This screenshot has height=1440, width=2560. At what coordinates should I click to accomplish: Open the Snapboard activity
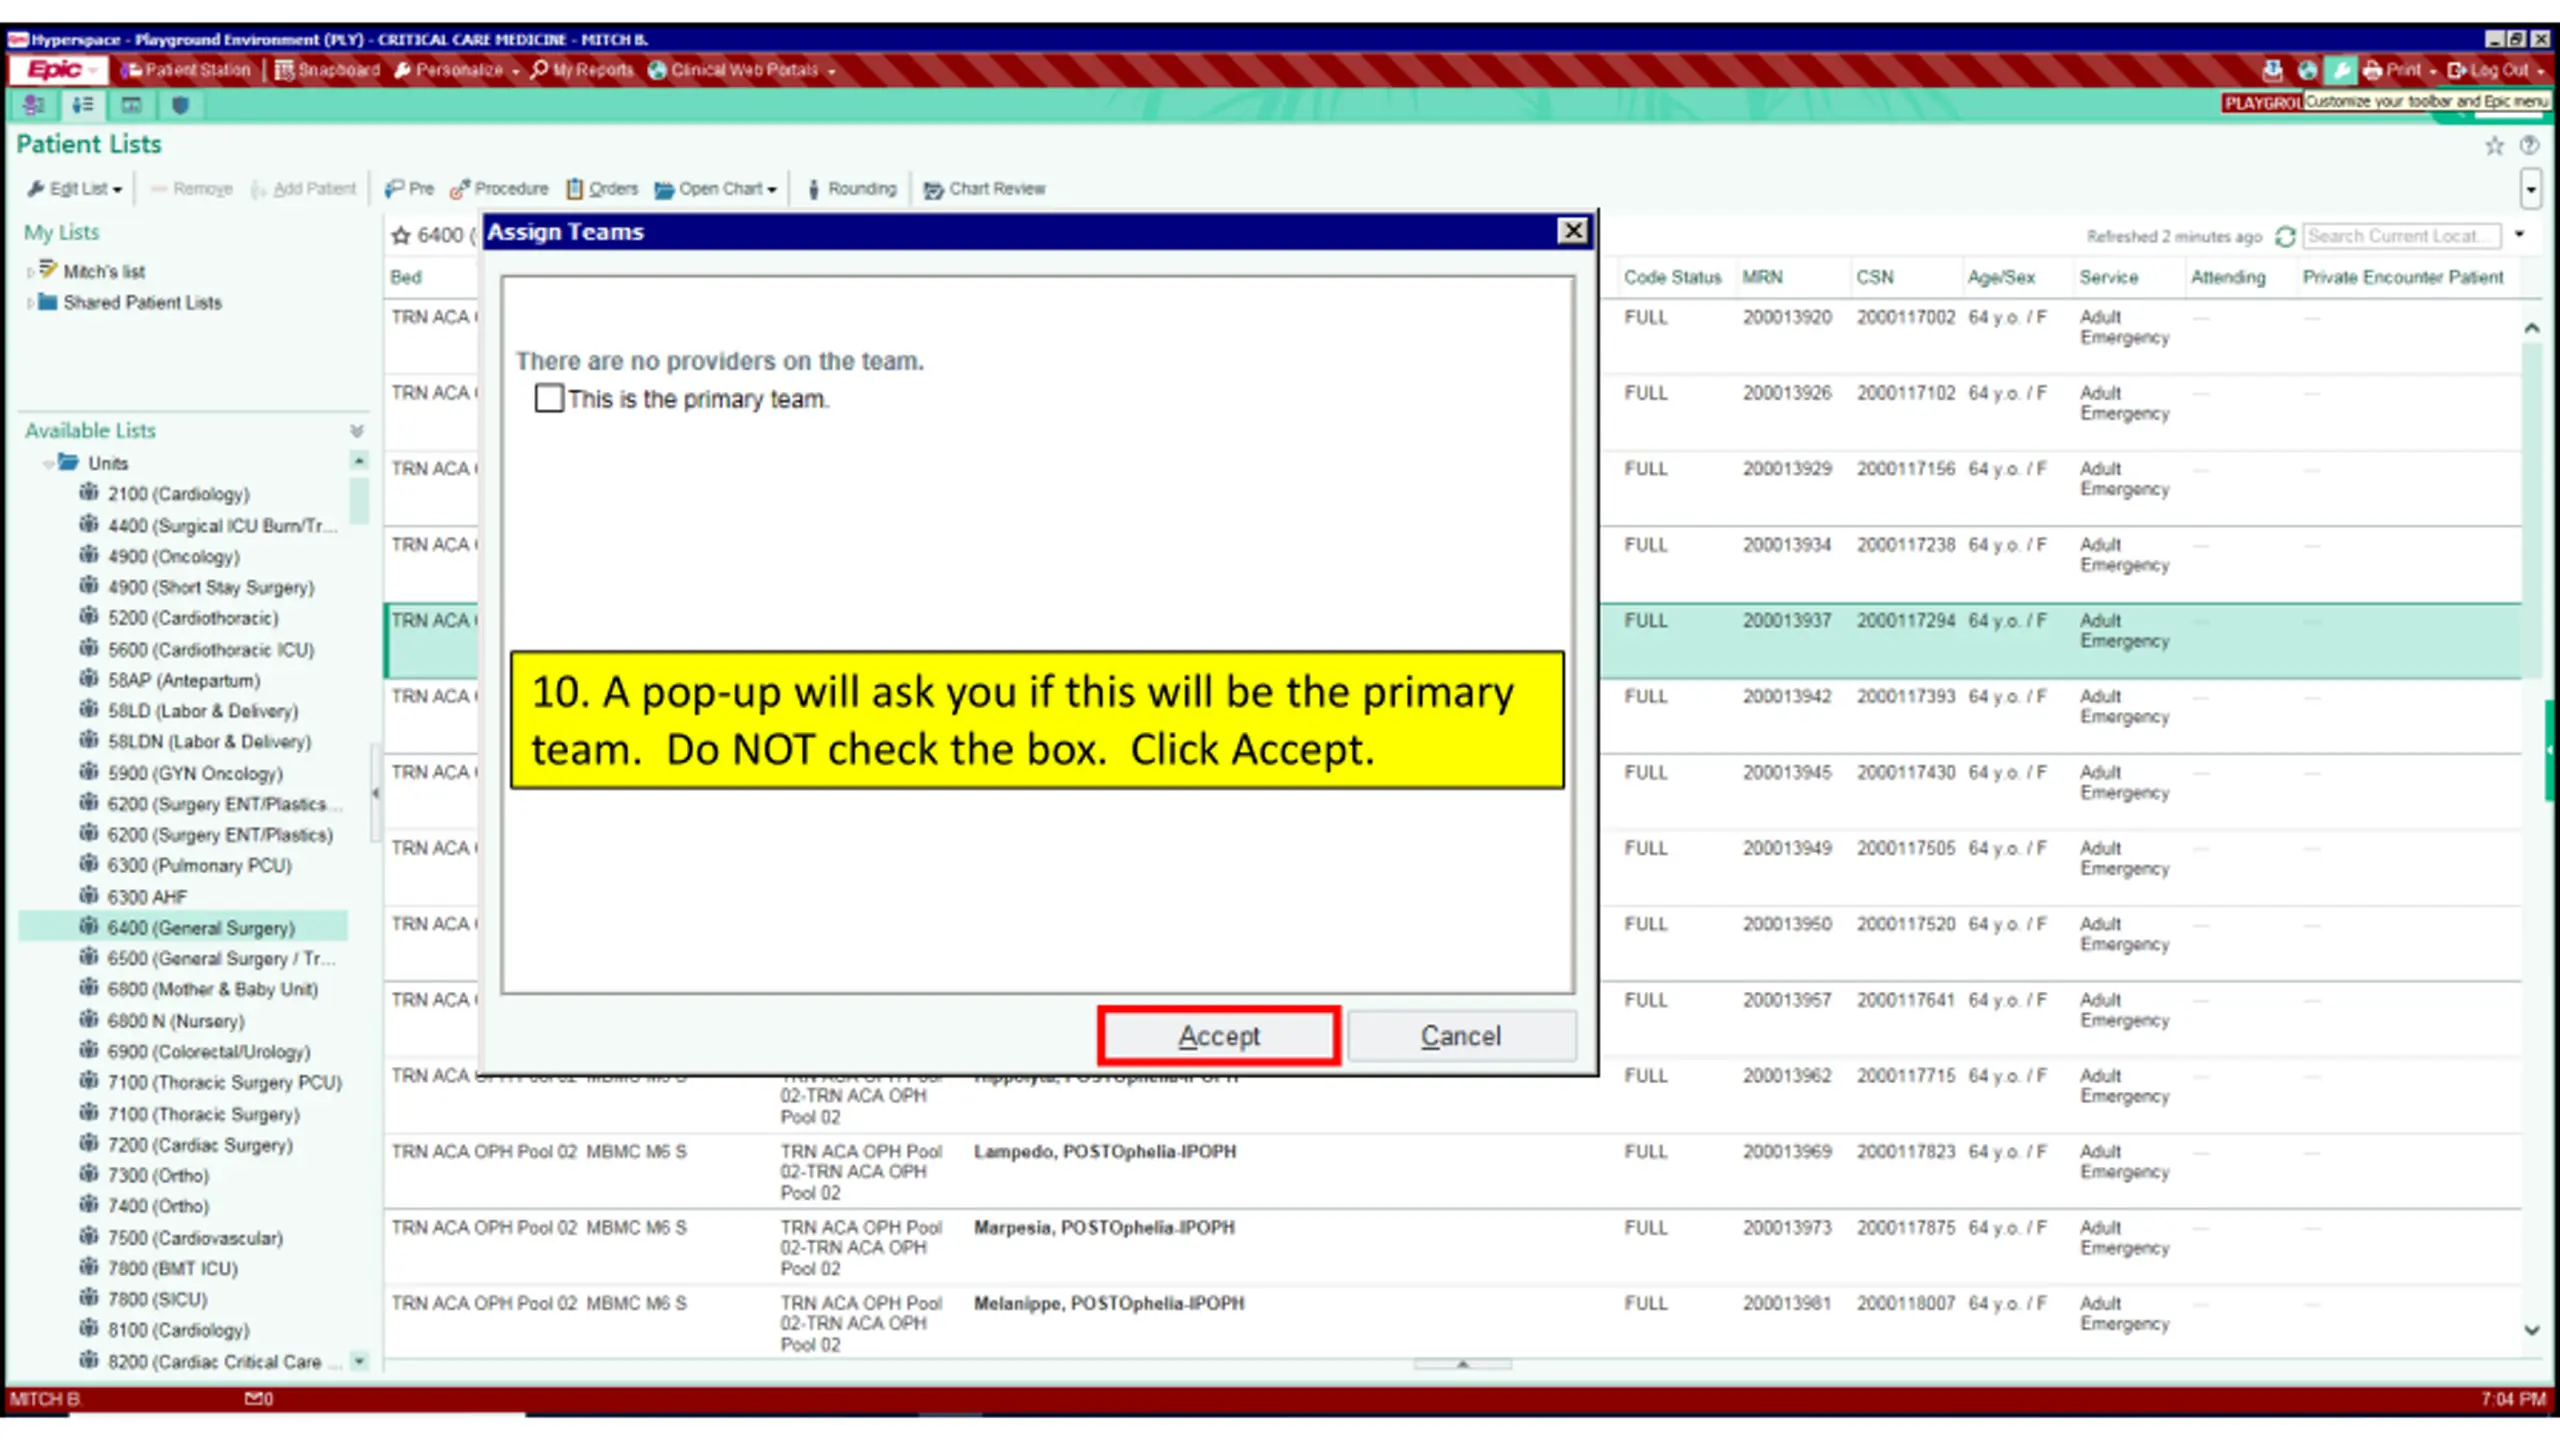point(328,70)
